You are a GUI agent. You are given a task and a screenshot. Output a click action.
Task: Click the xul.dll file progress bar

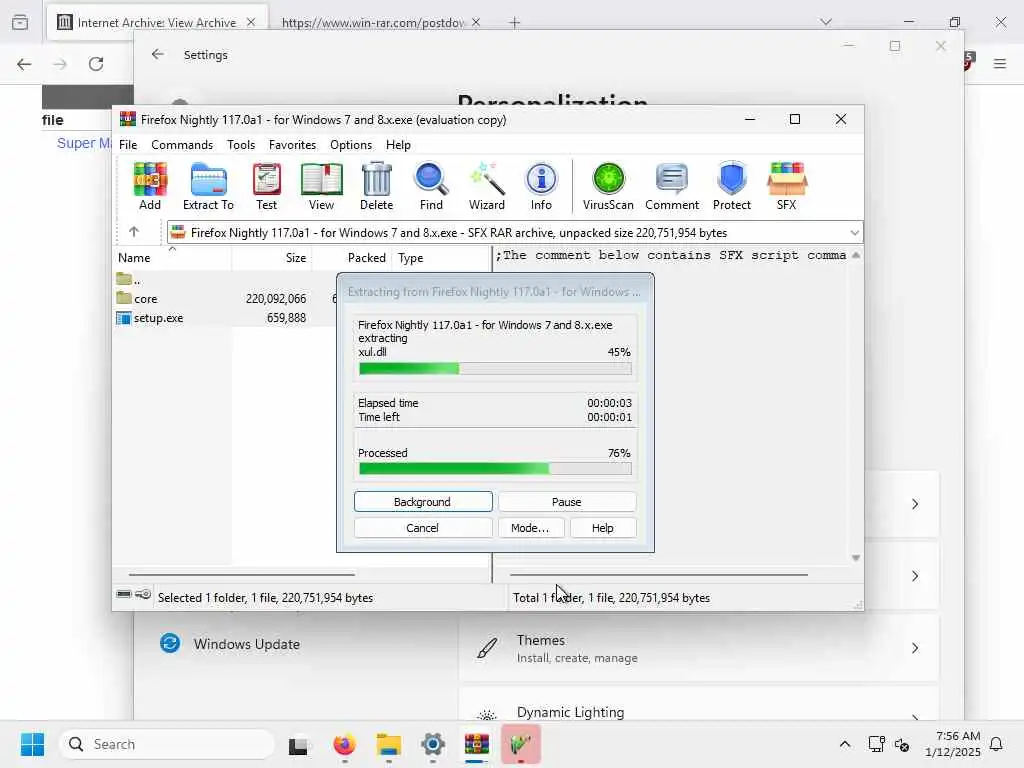point(495,368)
